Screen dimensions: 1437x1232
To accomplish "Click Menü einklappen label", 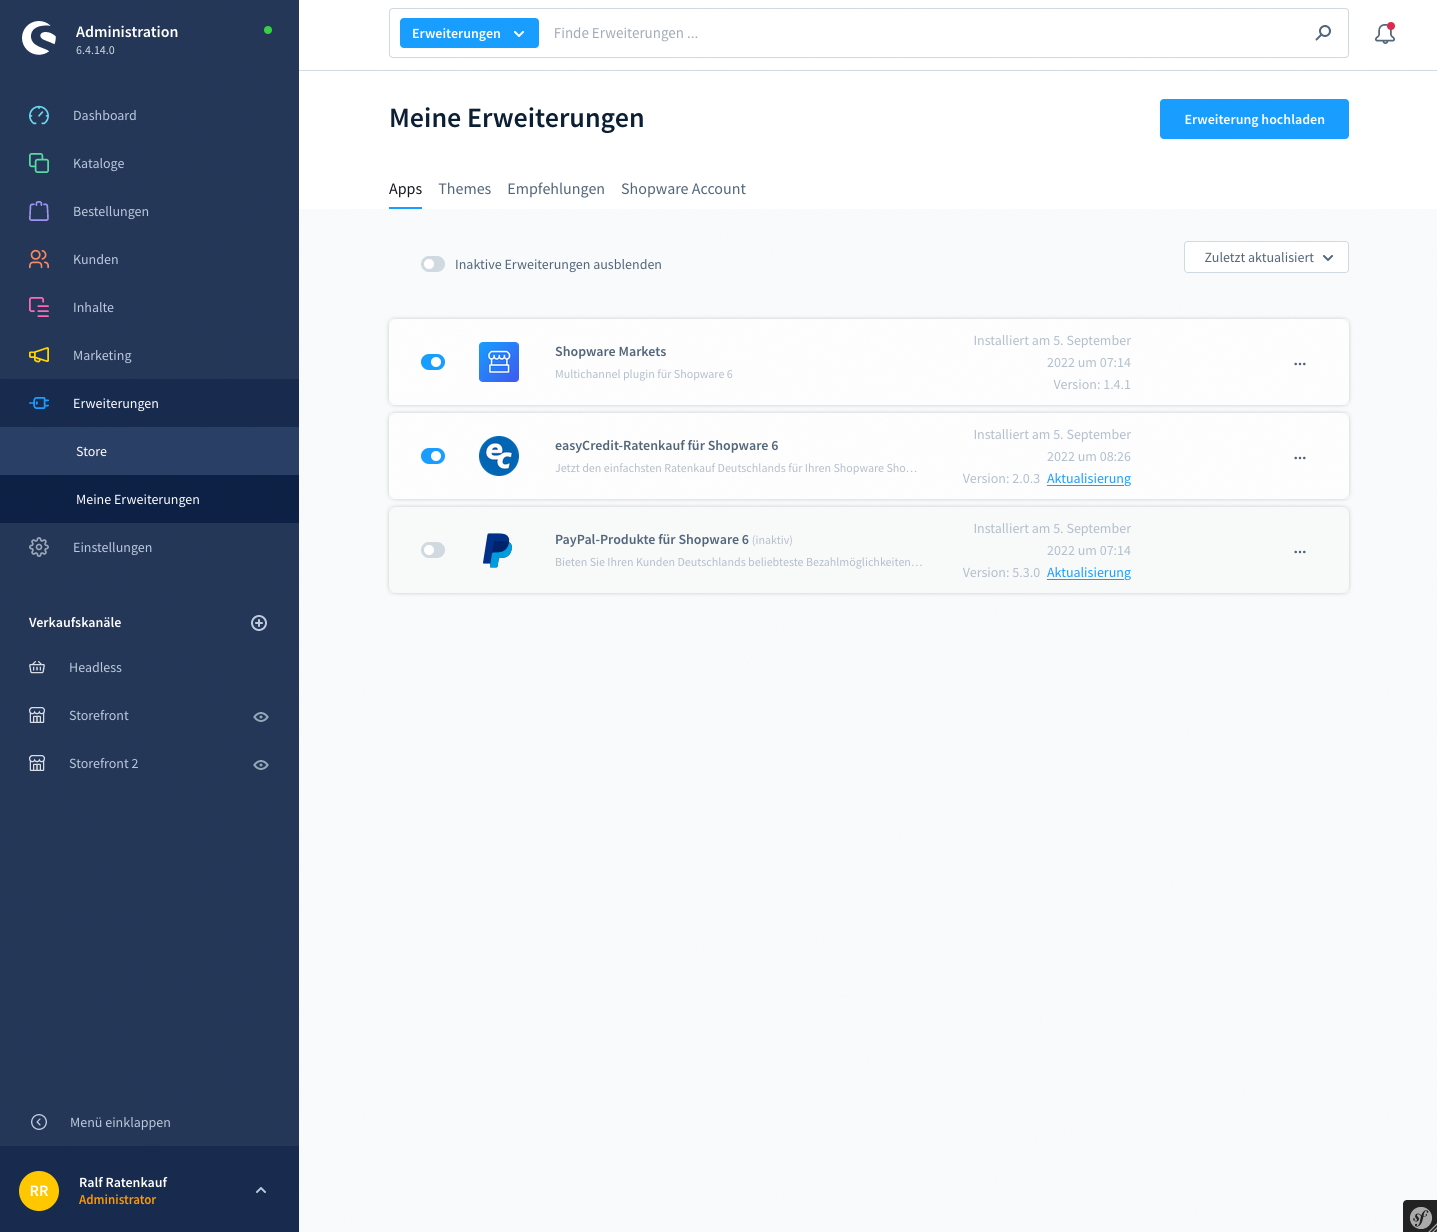I will coord(120,1122).
